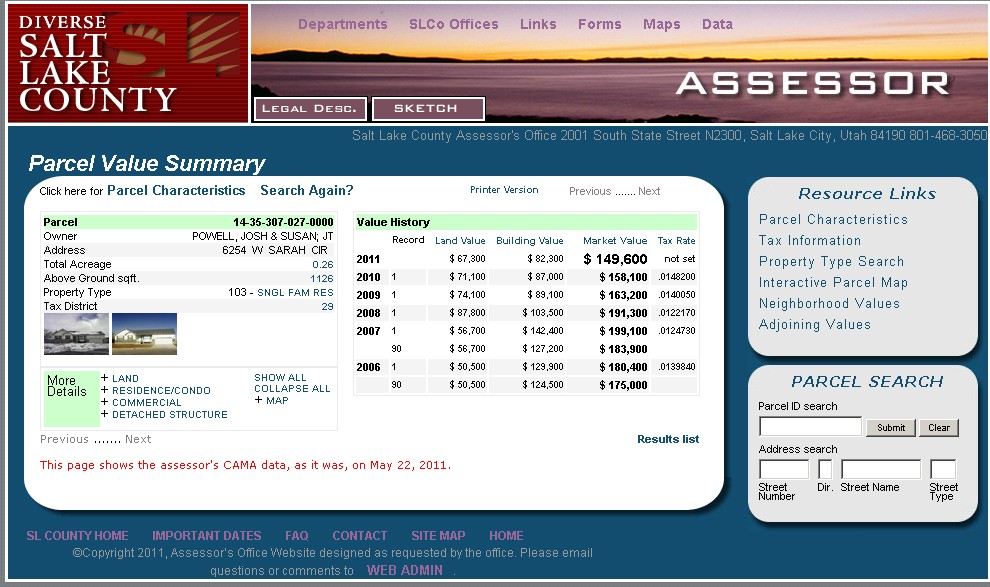990x587 pixels.
Task: Open the first house photo thumbnail
Action: point(76,334)
